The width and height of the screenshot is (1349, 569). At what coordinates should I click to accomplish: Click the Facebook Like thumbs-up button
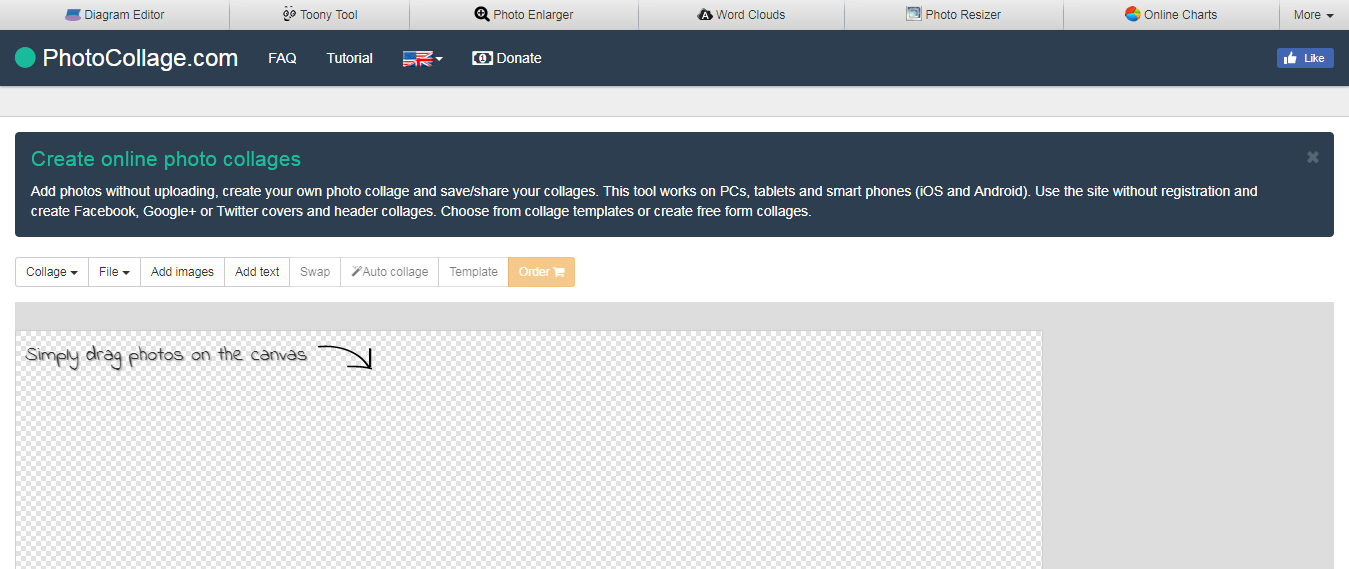[1305, 58]
